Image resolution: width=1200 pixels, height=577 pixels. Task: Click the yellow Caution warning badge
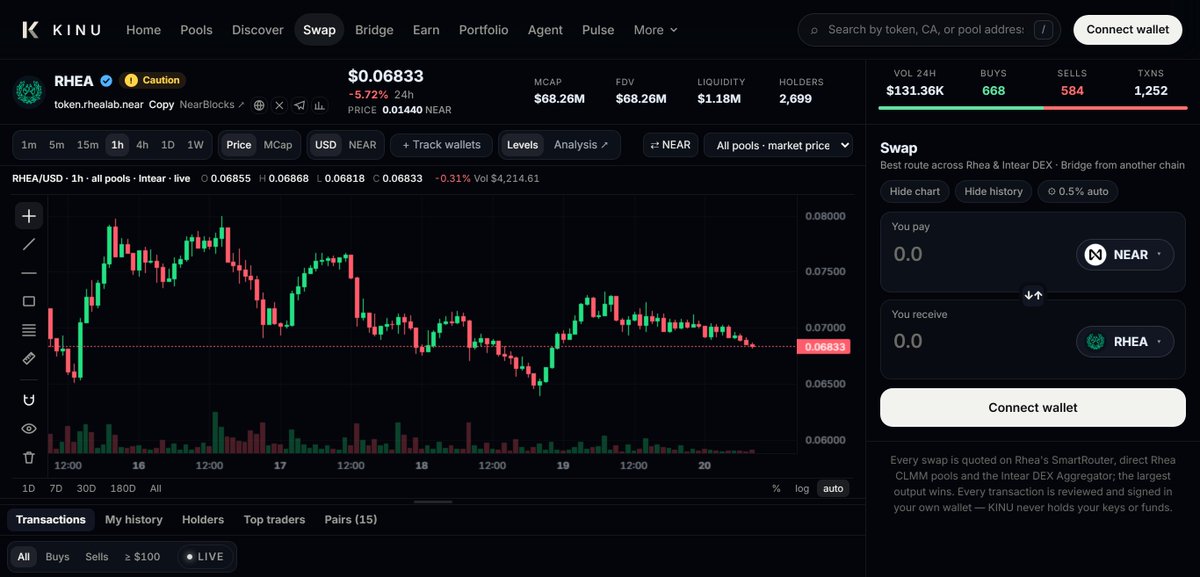[152, 80]
